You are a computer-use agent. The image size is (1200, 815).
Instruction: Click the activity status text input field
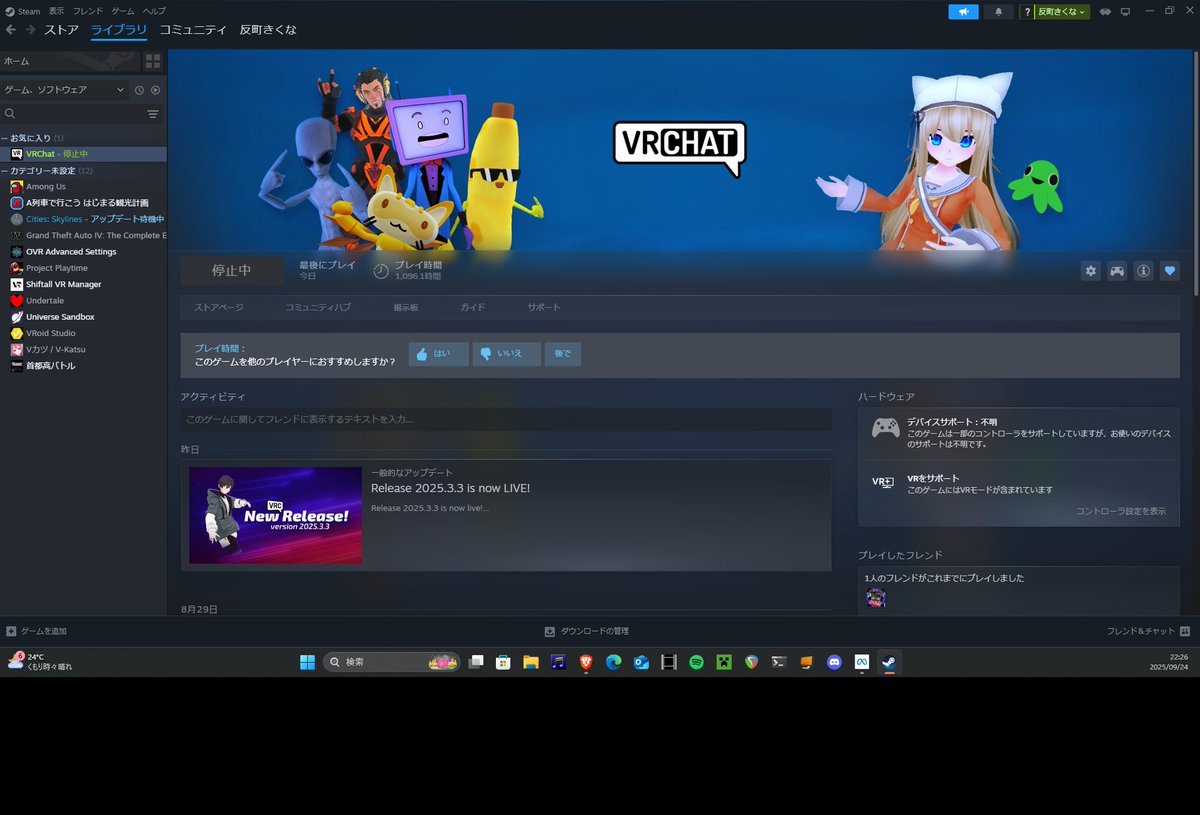(506, 420)
